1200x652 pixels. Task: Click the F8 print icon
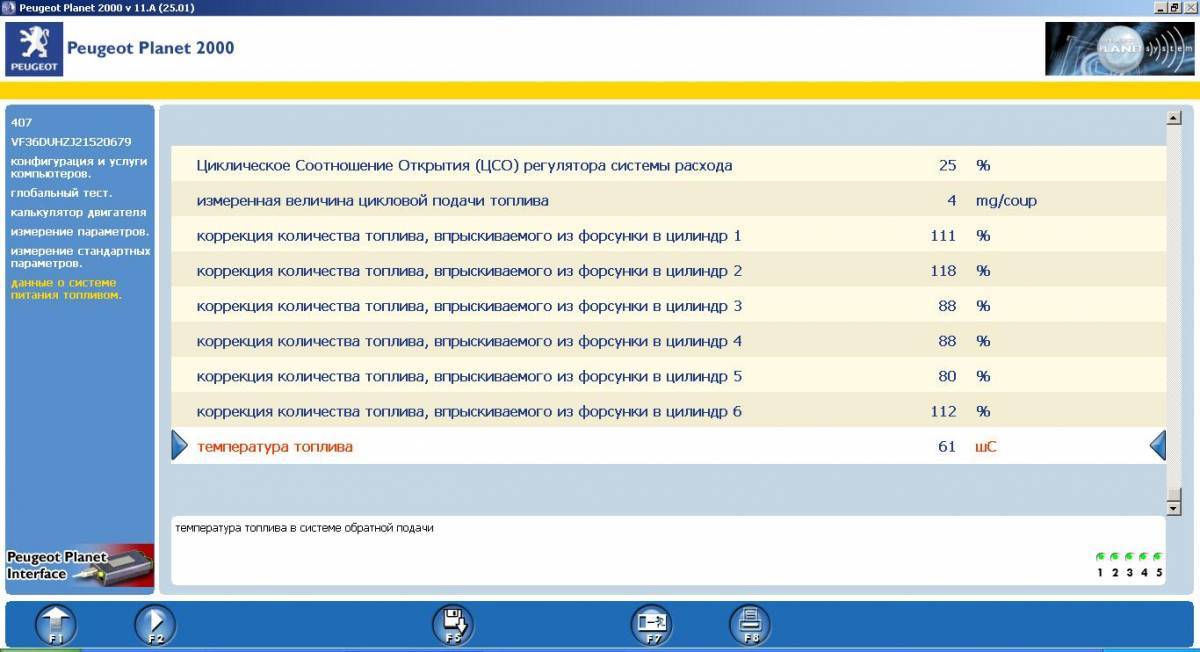point(750,625)
